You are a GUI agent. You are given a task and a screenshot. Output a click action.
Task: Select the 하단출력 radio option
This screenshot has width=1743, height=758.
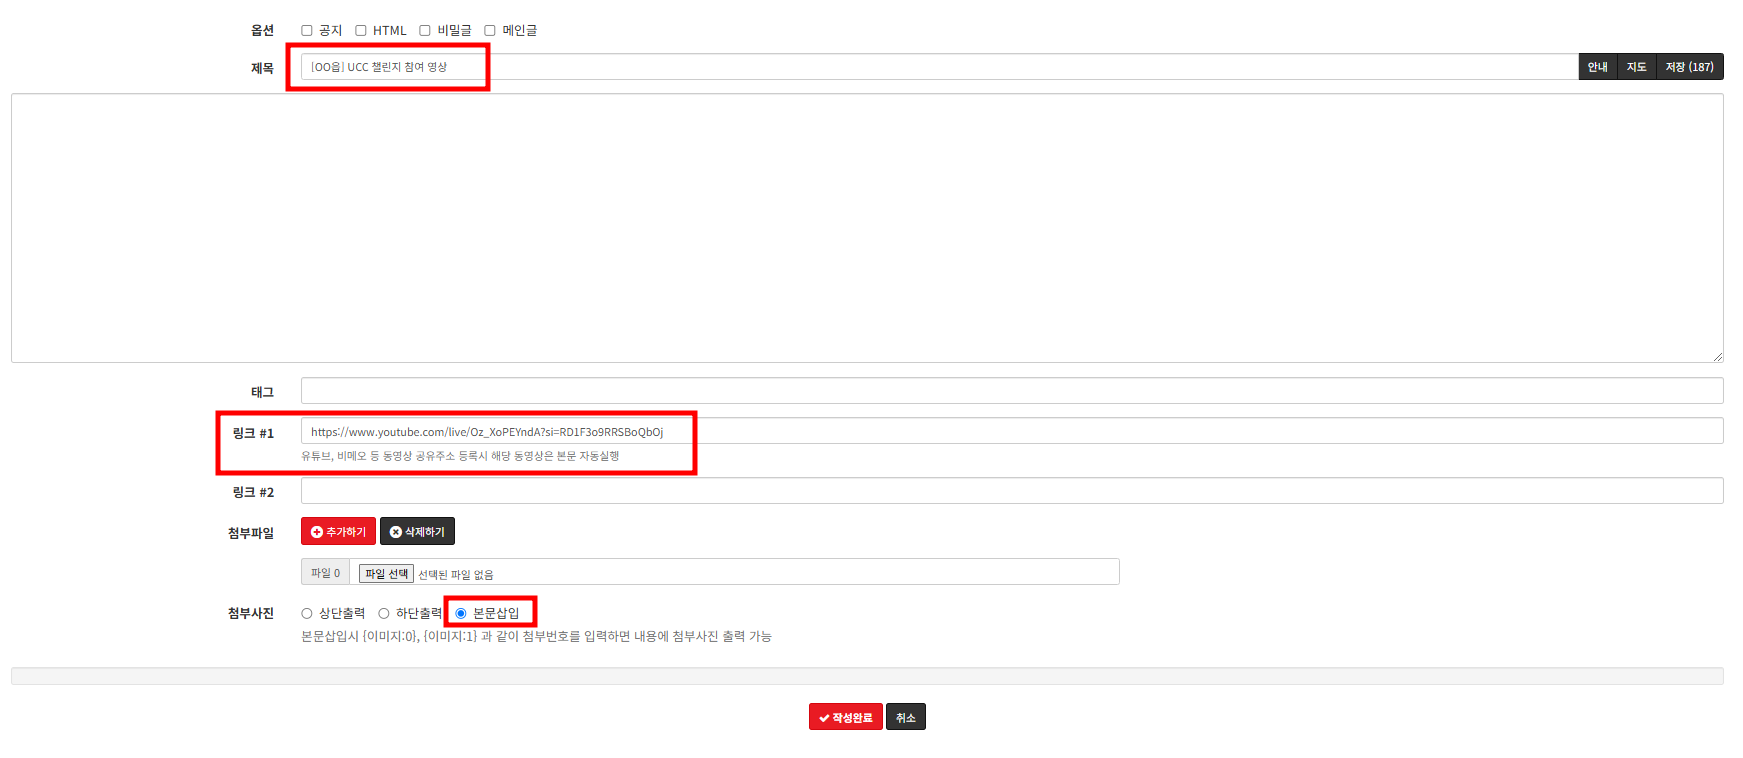tap(384, 614)
